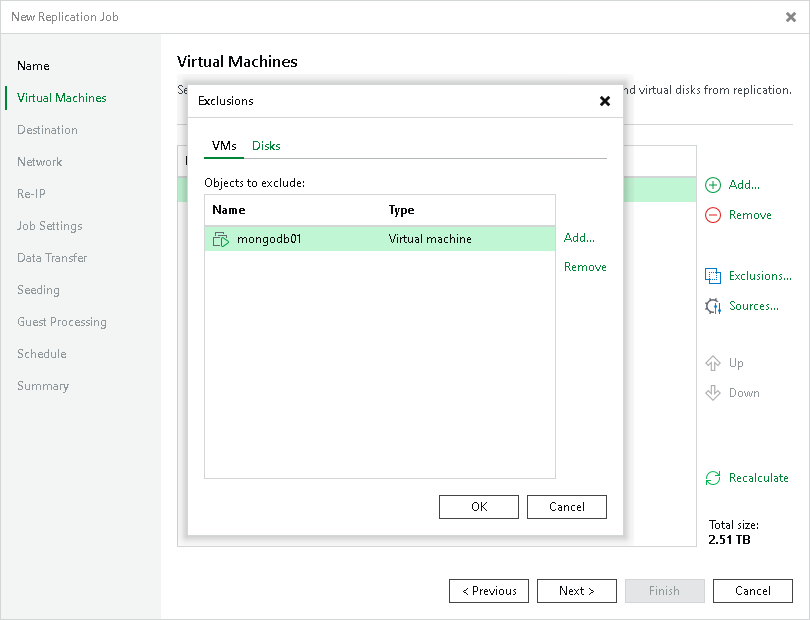Screen dimensions: 810x620
Task: Cancel the New Replication Job wizard
Action: 753,591
